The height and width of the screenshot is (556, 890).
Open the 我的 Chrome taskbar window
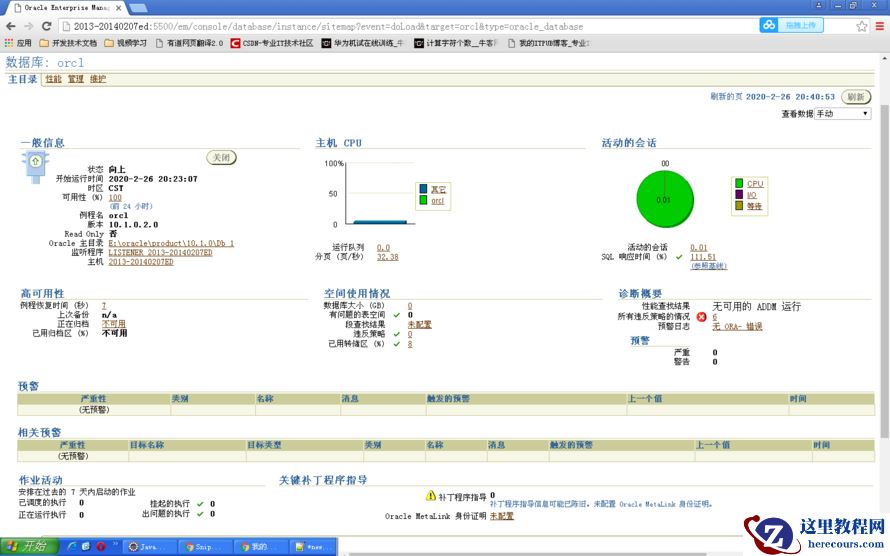(262, 547)
